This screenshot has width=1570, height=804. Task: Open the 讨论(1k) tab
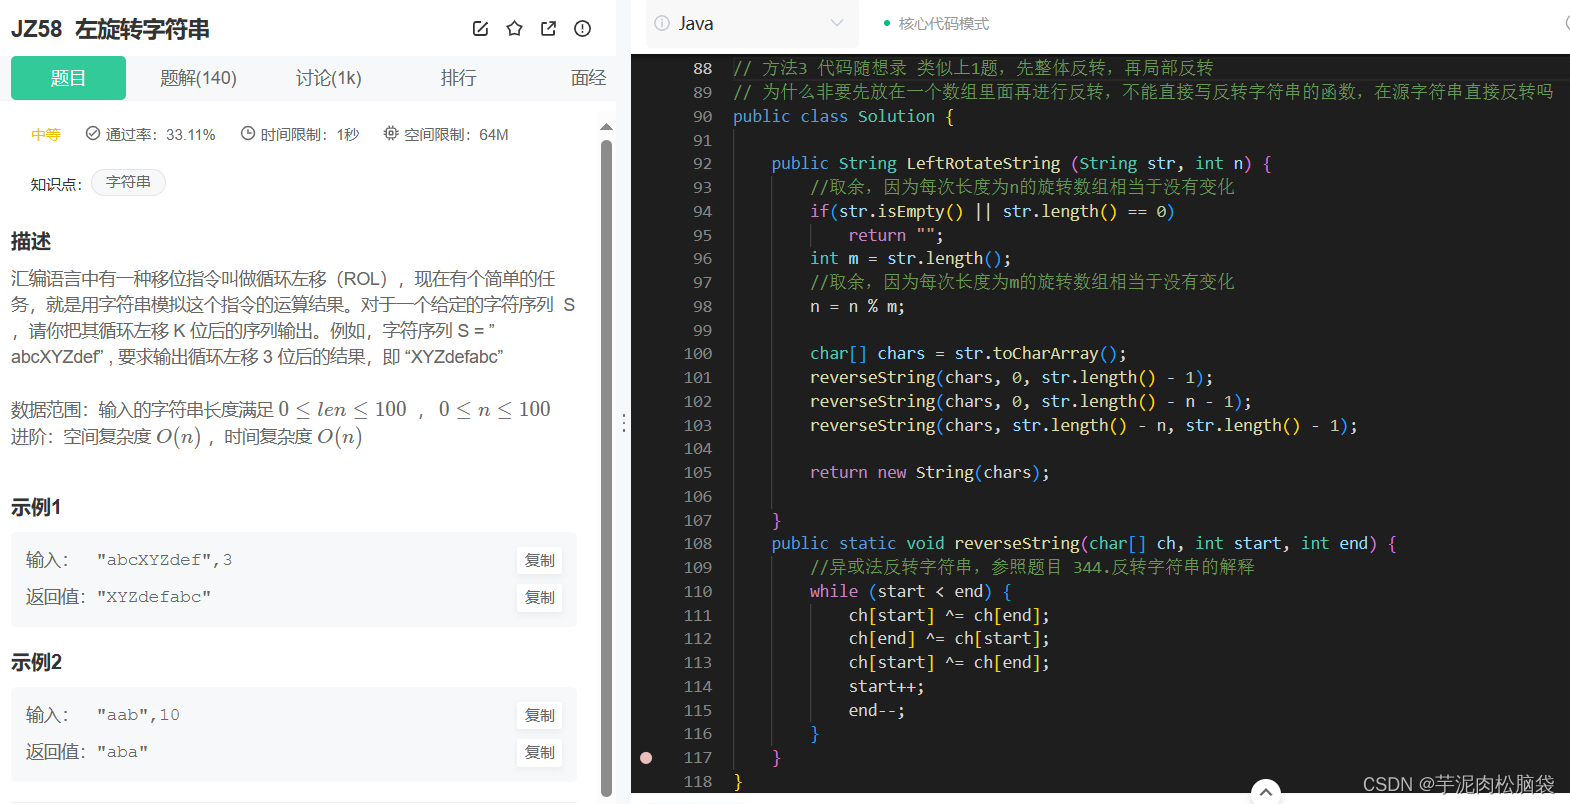pyautogui.click(x=328, y=78)
